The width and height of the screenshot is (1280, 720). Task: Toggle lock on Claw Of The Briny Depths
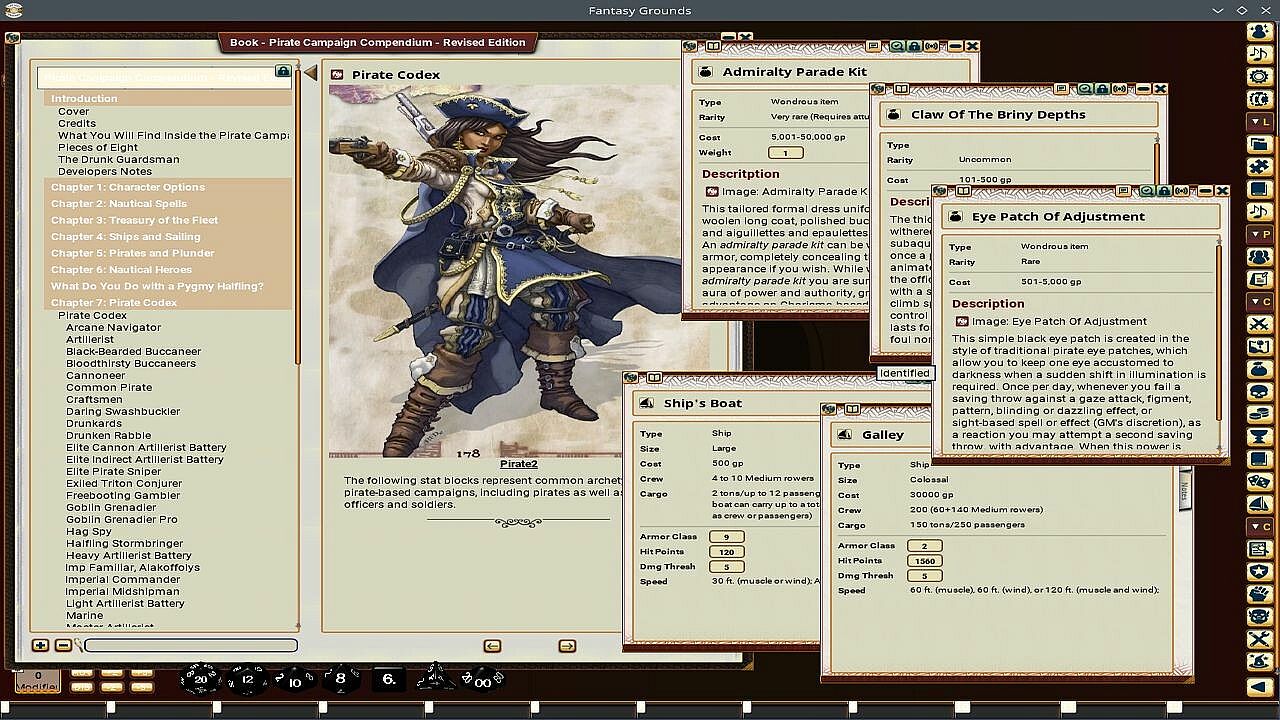(x=1102, y=89)
